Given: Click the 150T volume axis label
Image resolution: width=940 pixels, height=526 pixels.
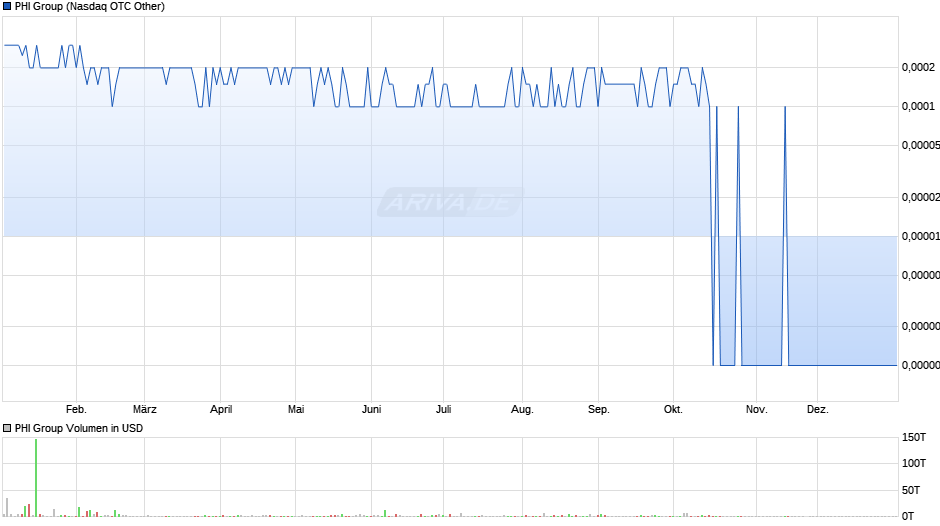Looking at the screenshot, I should 914,437.
